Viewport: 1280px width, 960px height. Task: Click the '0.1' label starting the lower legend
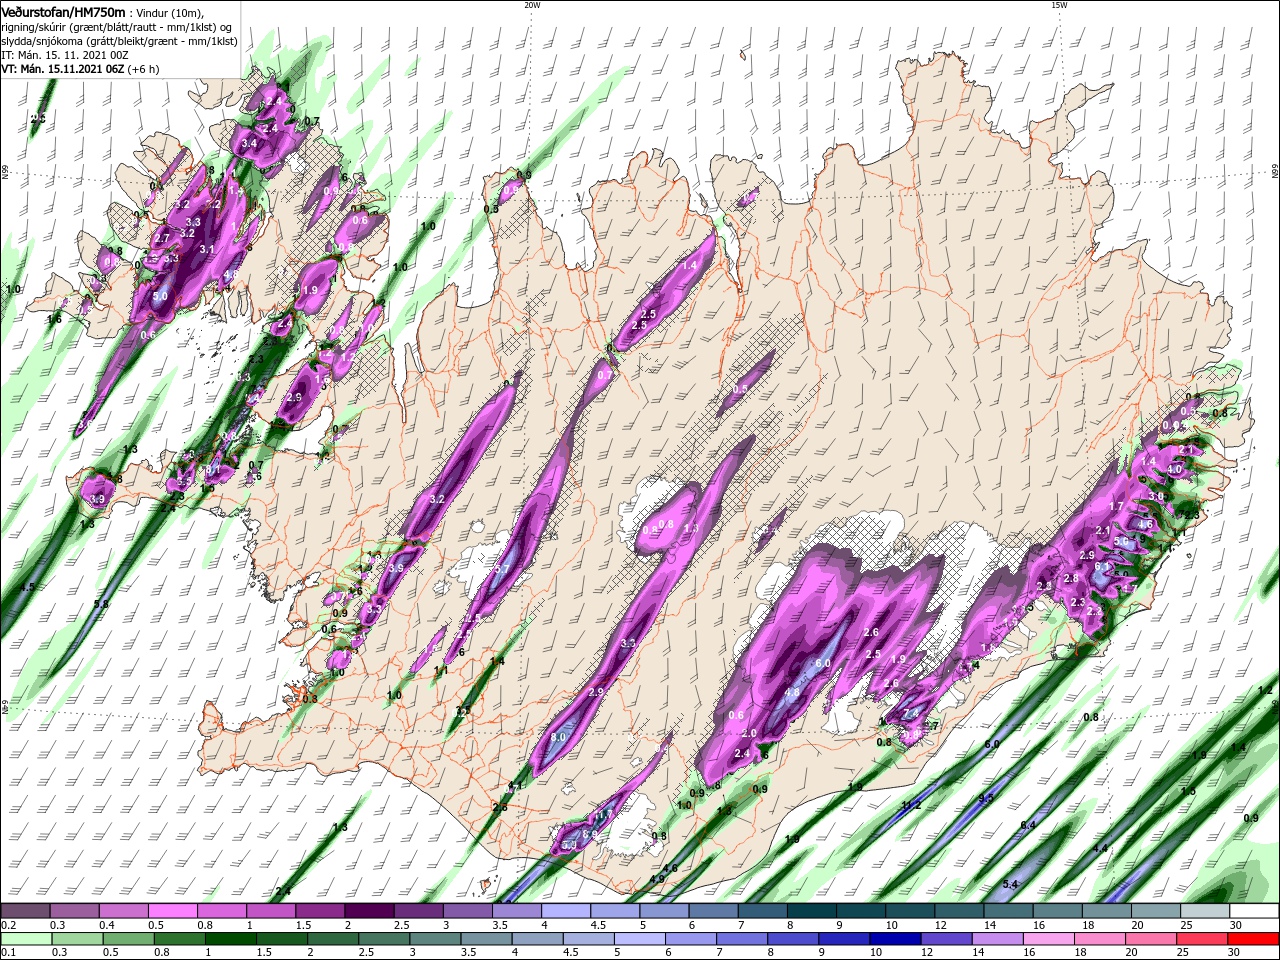point(7,952)
